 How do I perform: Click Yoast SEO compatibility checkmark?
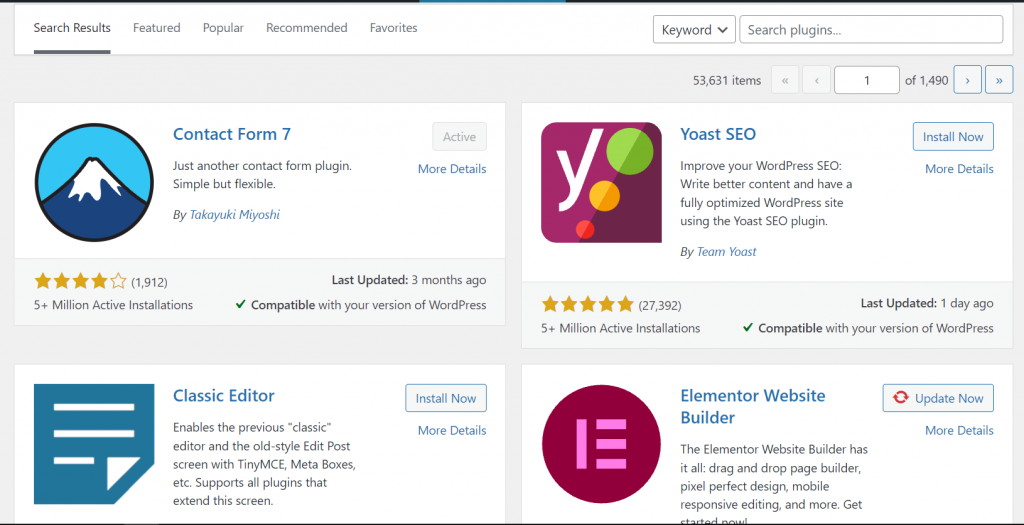pyautogui.click(x=748, y=328)
